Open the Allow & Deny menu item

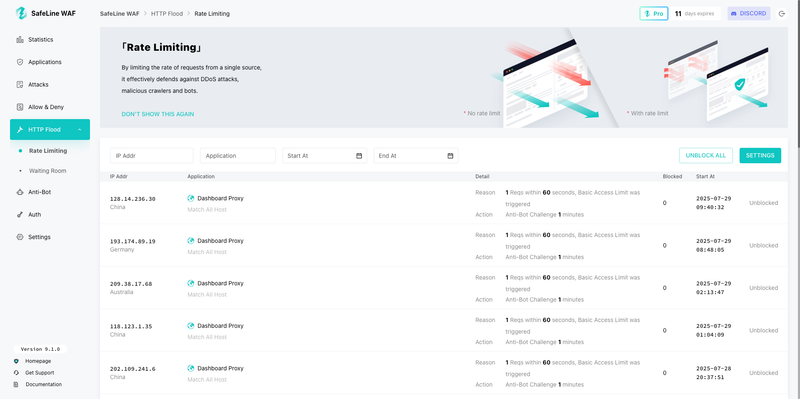[50, 107]
